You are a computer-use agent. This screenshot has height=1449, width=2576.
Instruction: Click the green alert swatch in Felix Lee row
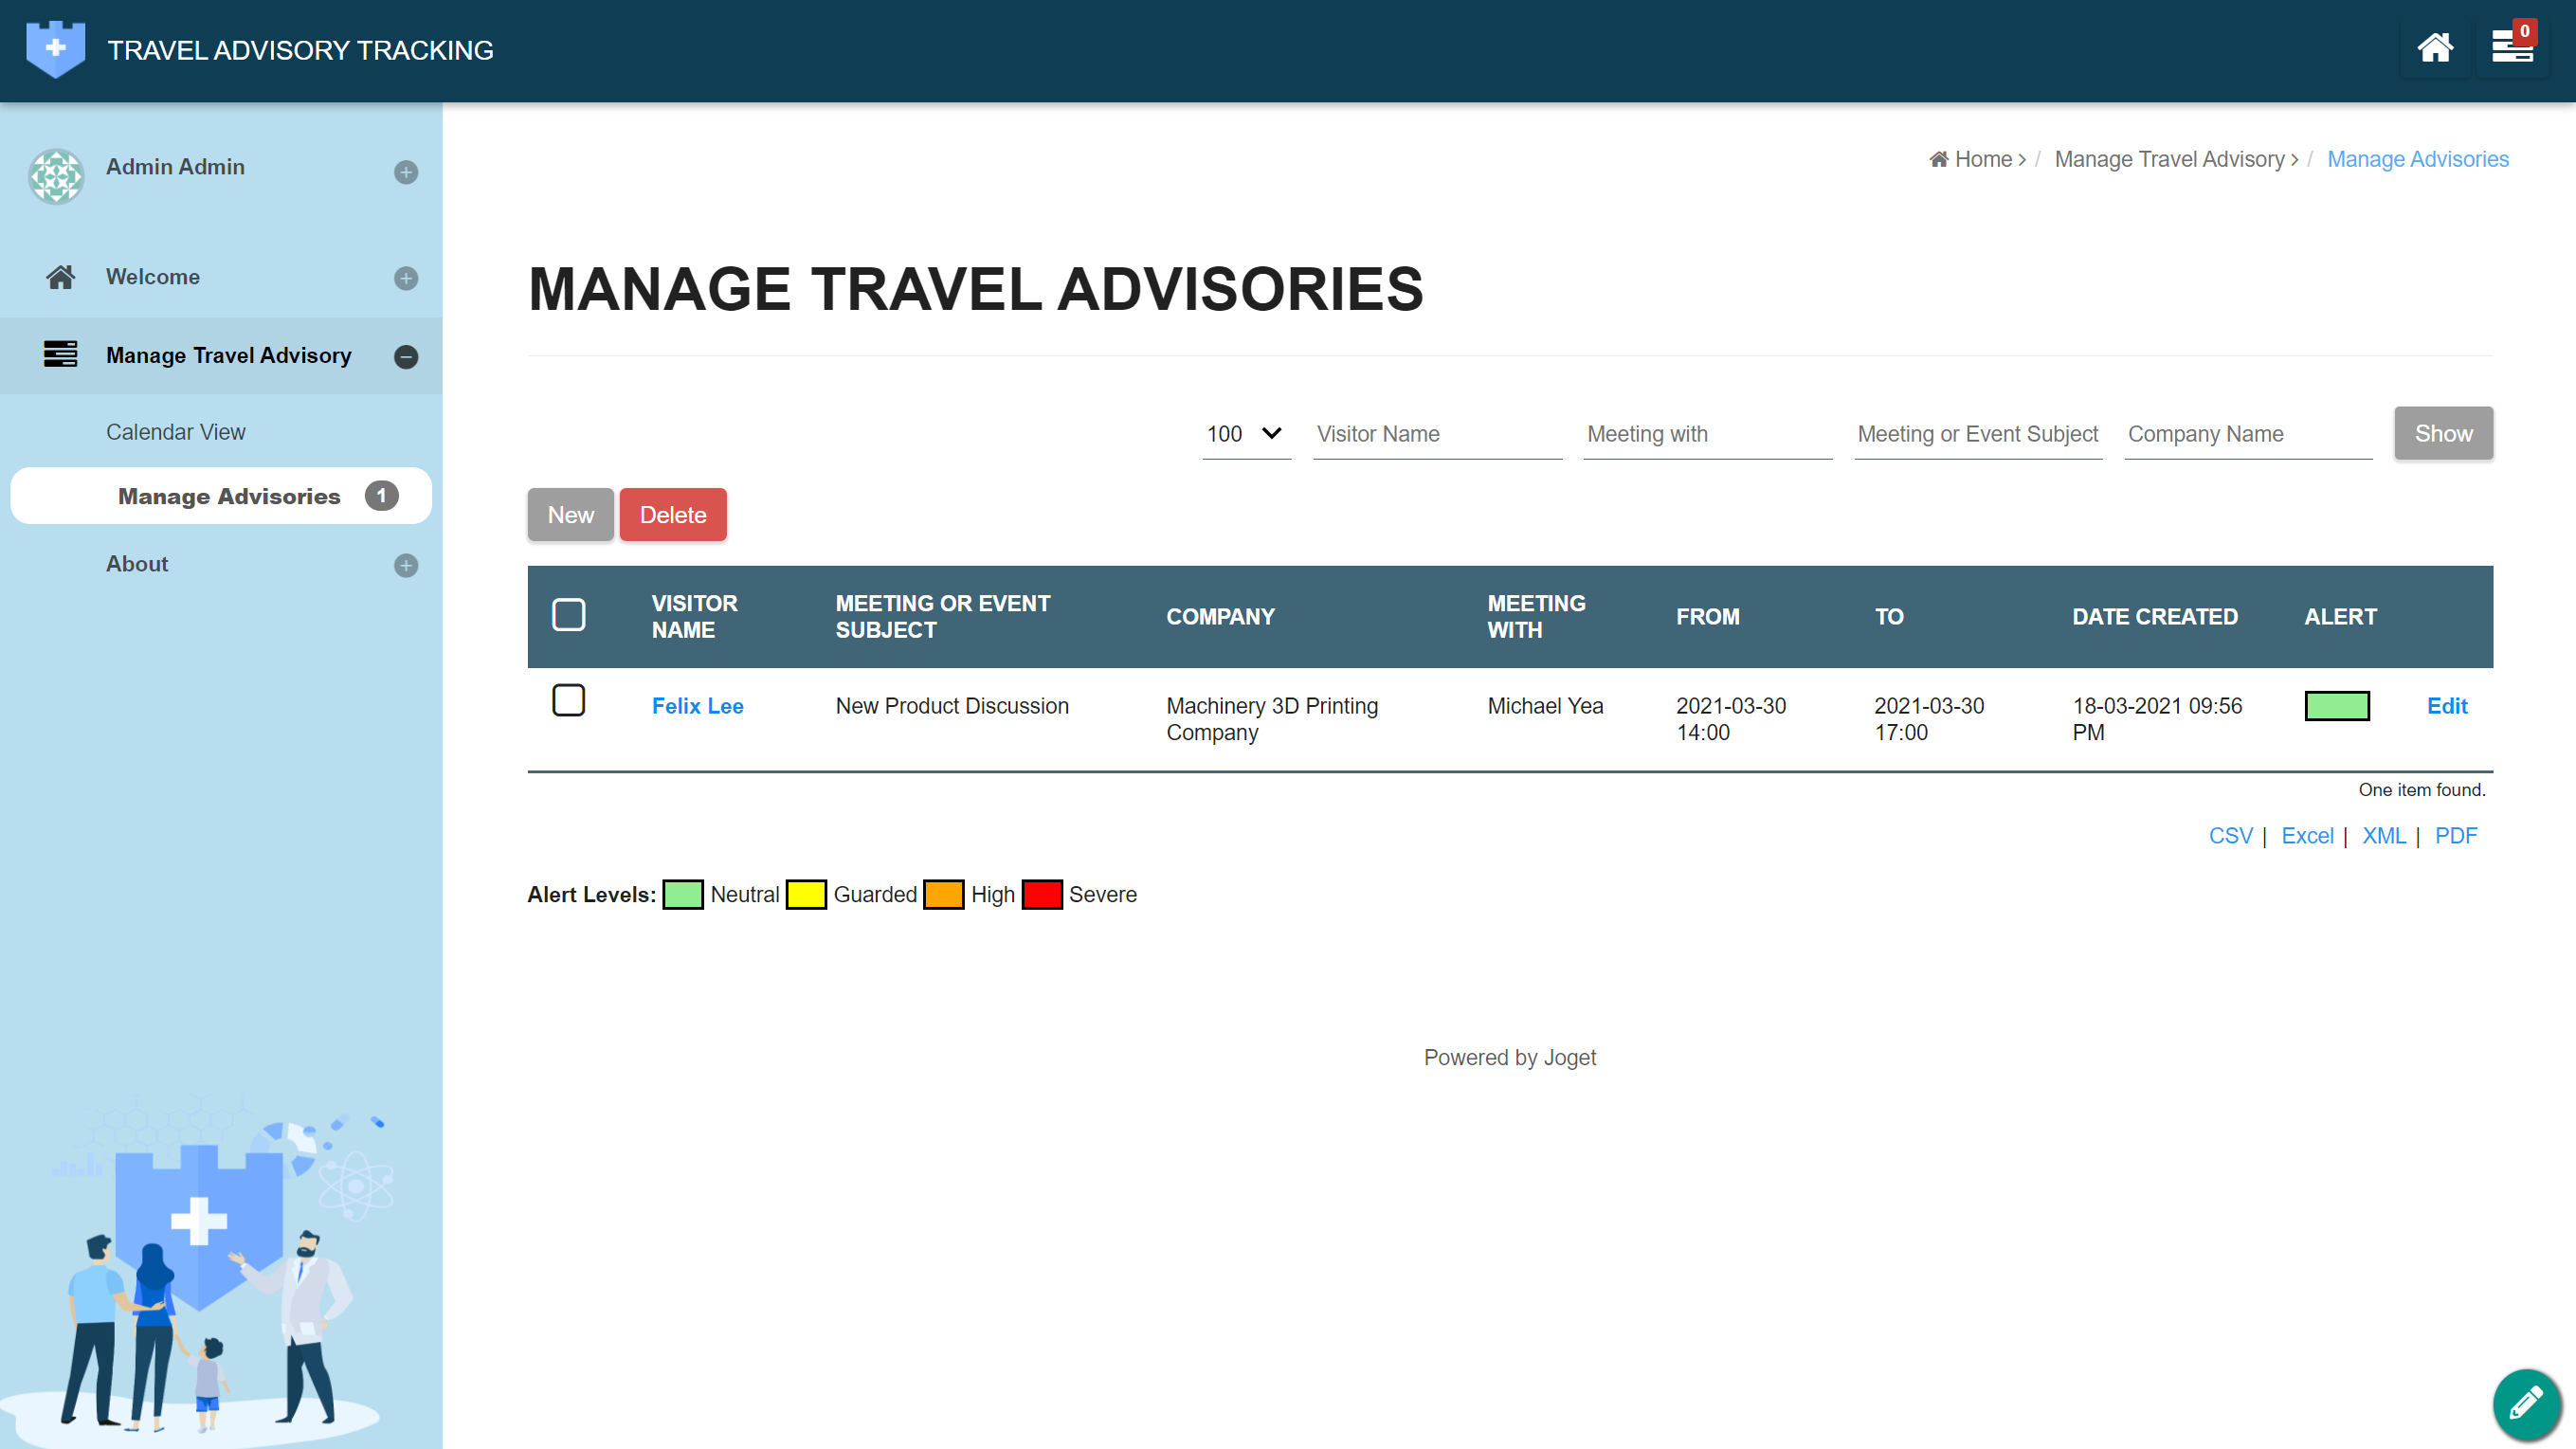2337,706
